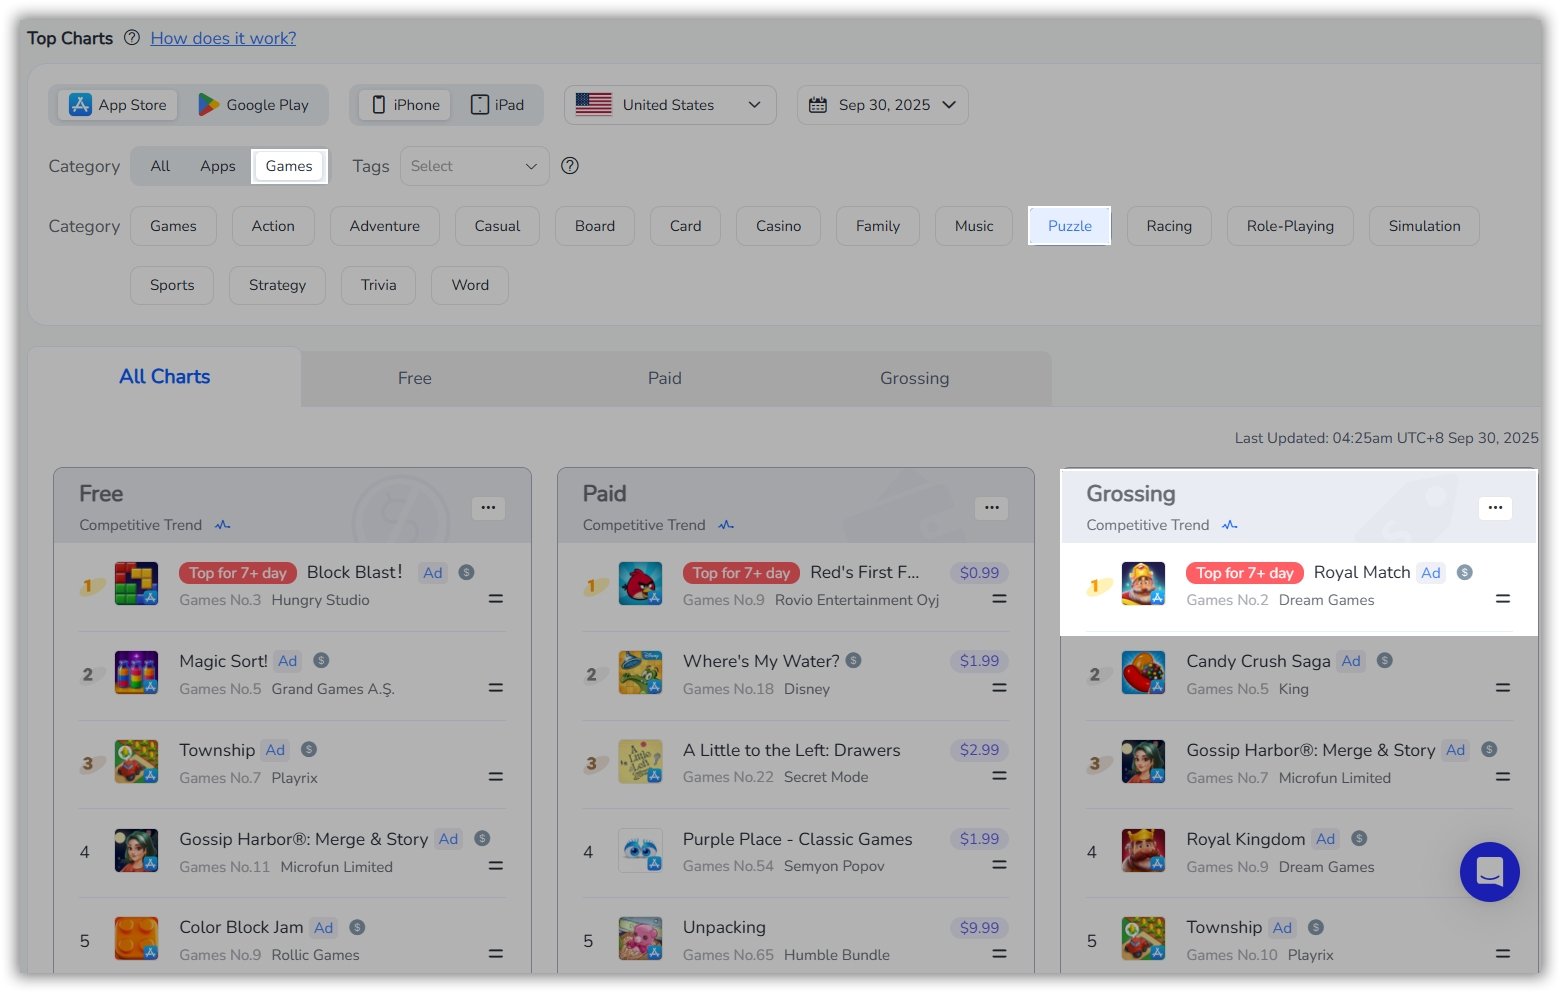
Task: Open A Little to the Left icon
Action: point(640,762)
